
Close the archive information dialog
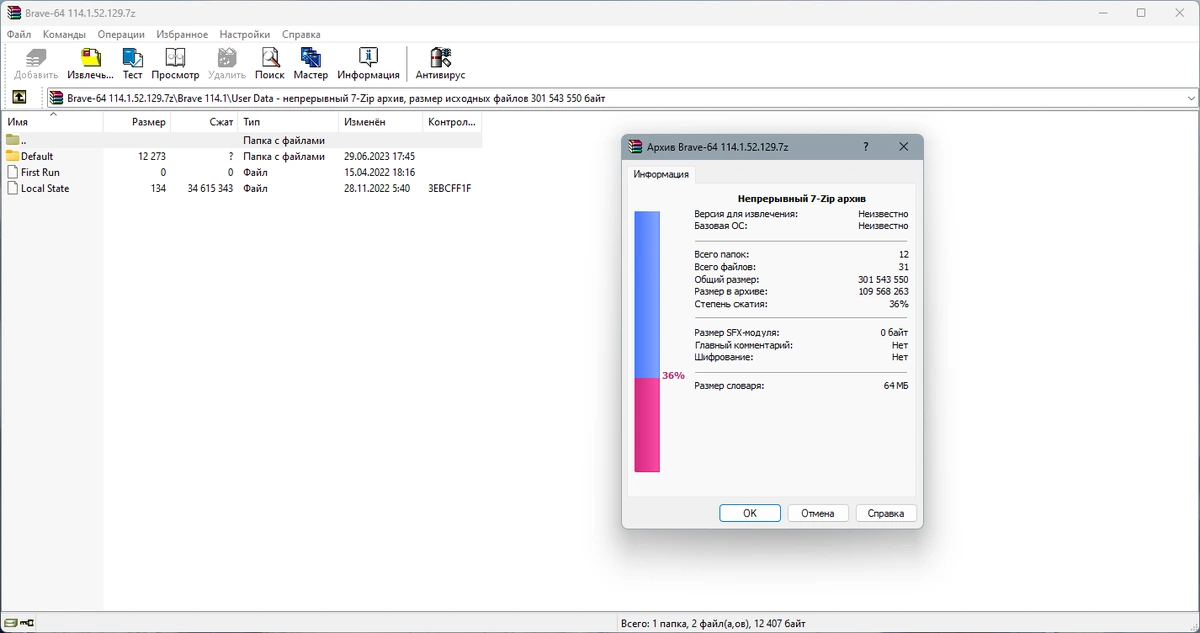tap(904, 147)
